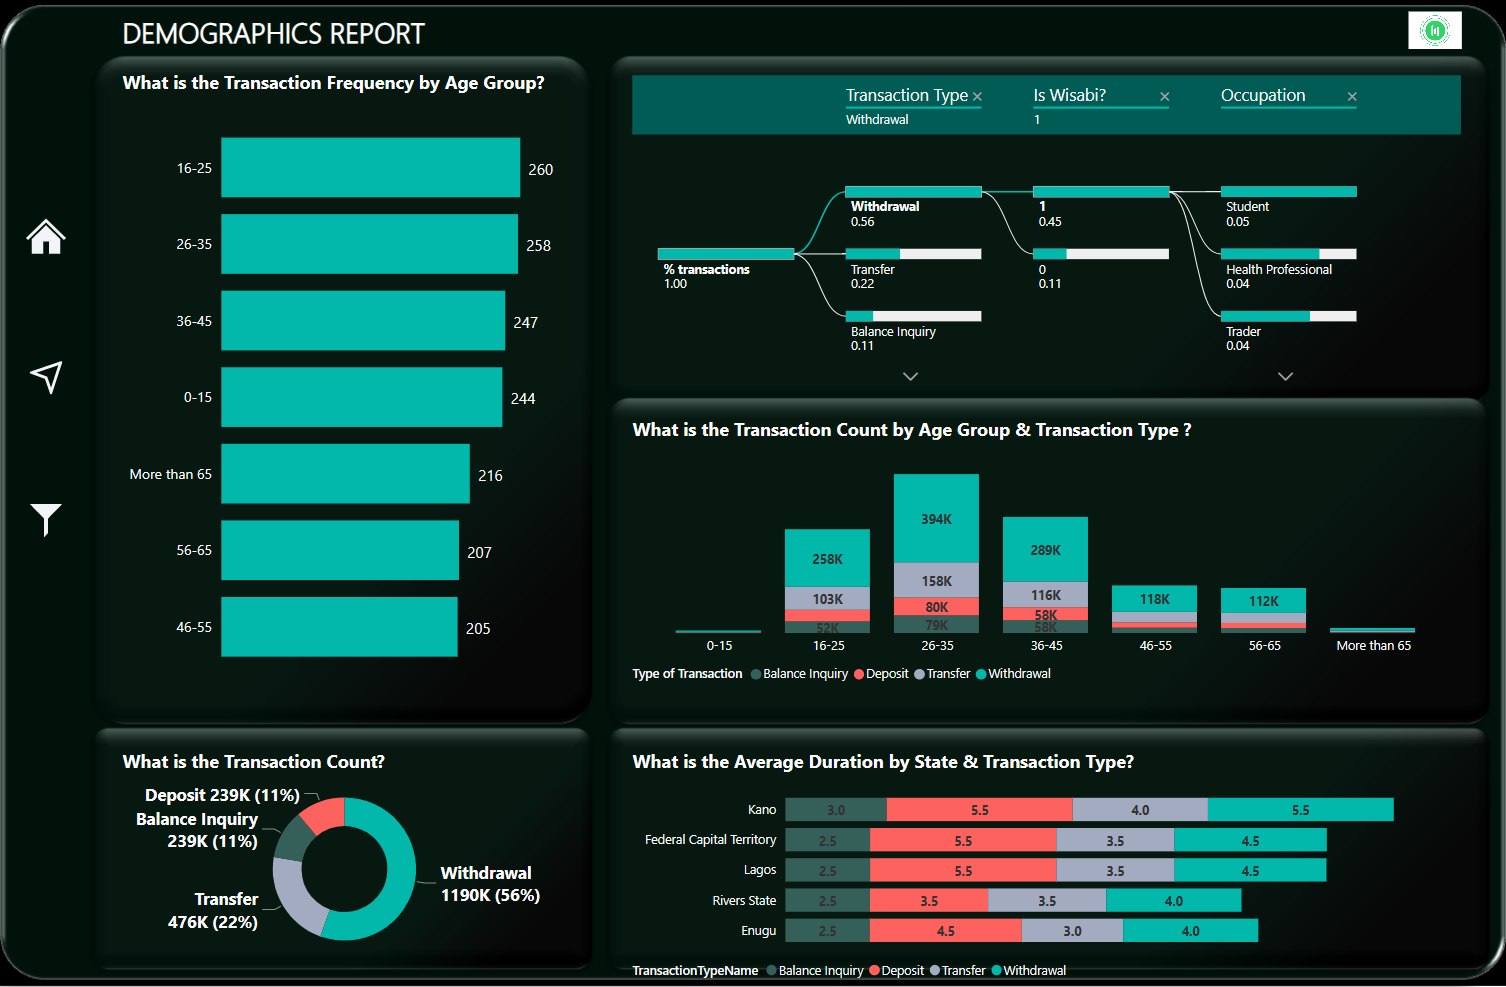Expand the chevron below the Student branch
The width and height of the screenshot is (1506, 987).
[1286, 377]
